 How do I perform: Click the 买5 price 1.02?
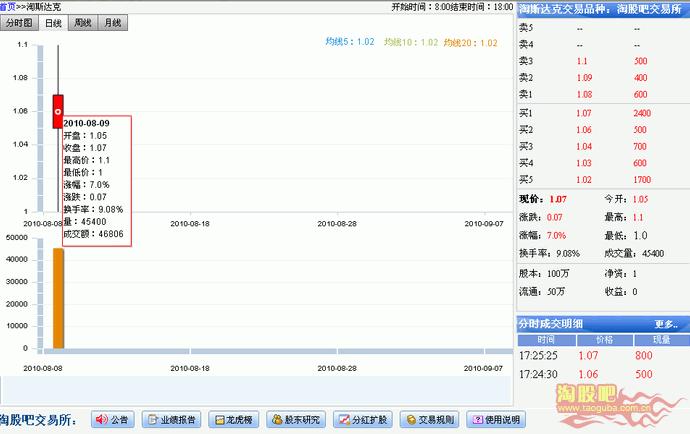click(584, 180)
